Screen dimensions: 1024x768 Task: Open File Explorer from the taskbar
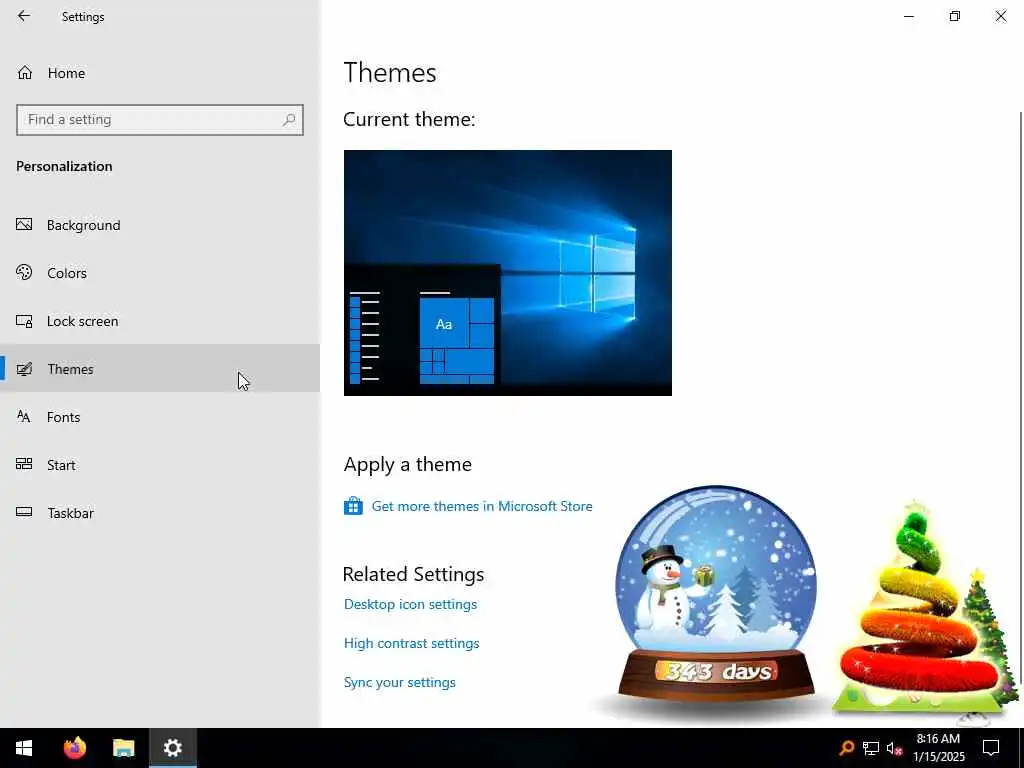tap(123, 748)
